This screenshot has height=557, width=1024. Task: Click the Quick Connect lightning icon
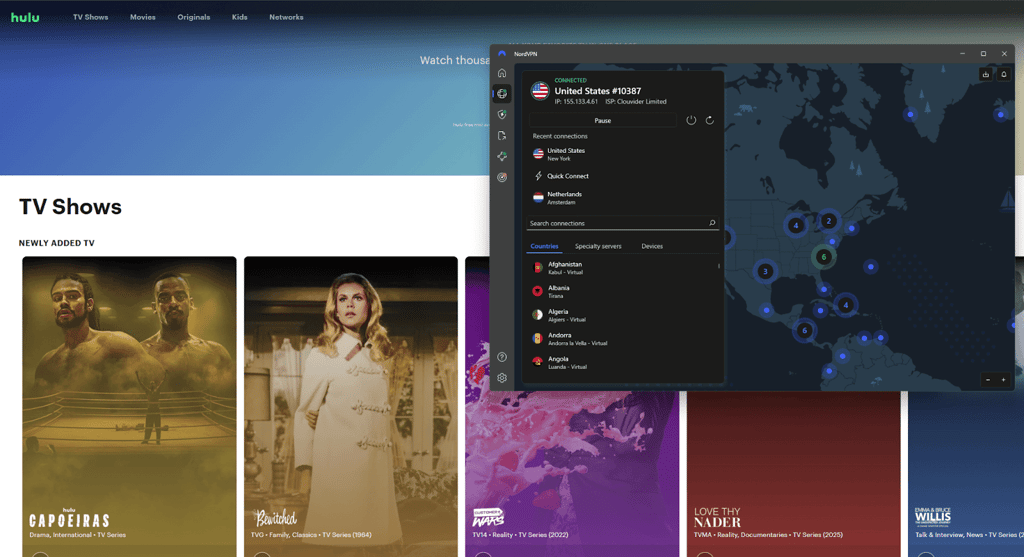coord(538,176)
